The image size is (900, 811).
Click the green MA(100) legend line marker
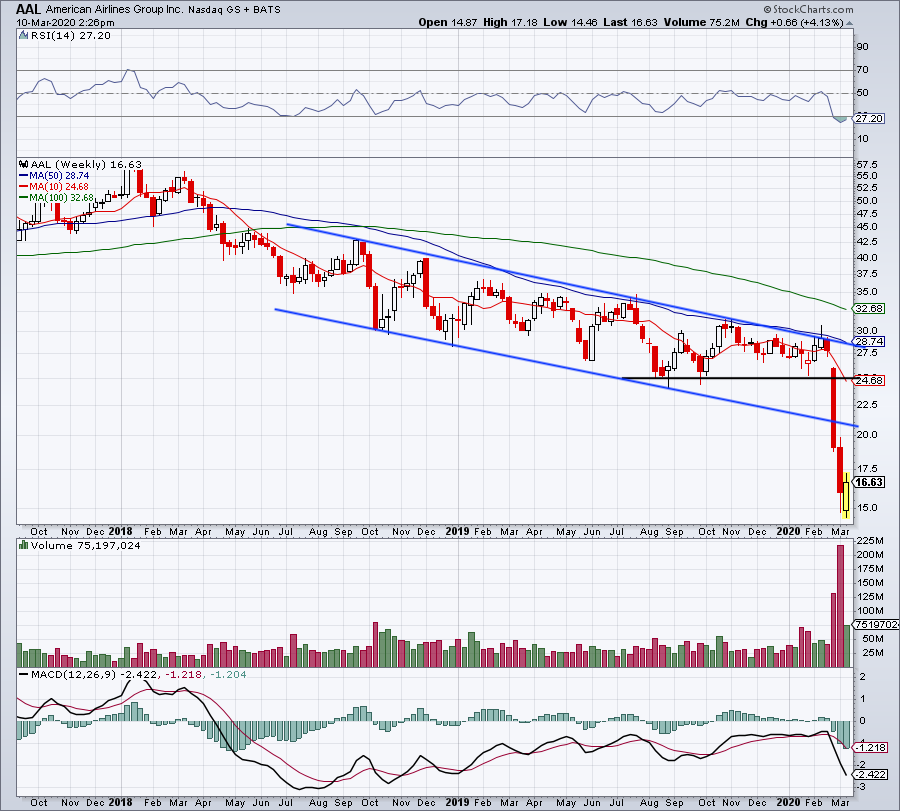(x=24, y=198)
